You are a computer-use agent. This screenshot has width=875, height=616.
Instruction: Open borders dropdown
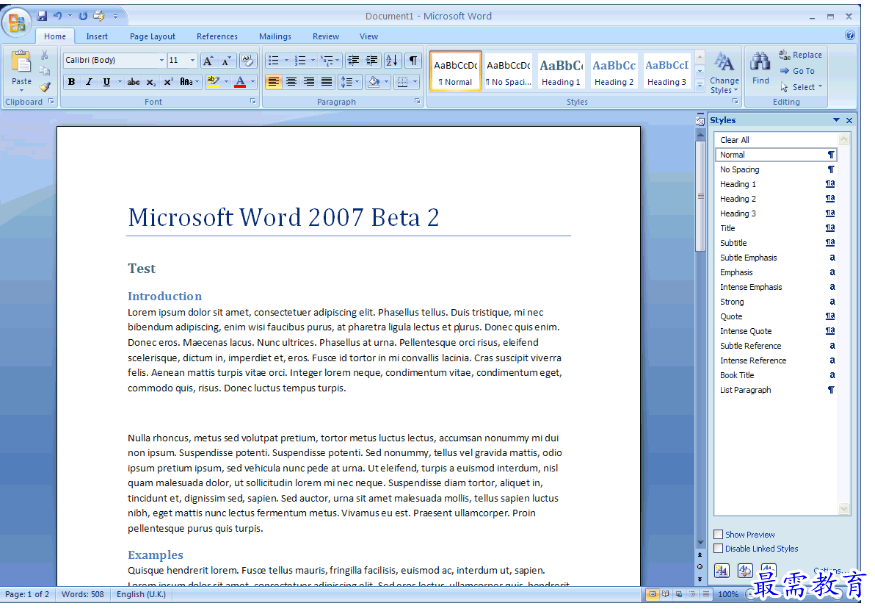(x=415, y=82)
